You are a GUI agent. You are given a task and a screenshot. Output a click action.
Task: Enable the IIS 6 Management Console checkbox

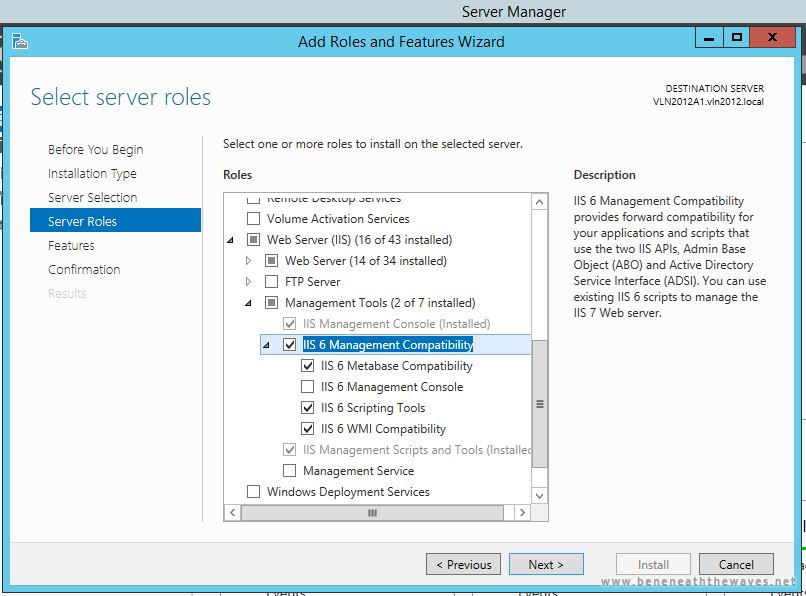[307, 387]
